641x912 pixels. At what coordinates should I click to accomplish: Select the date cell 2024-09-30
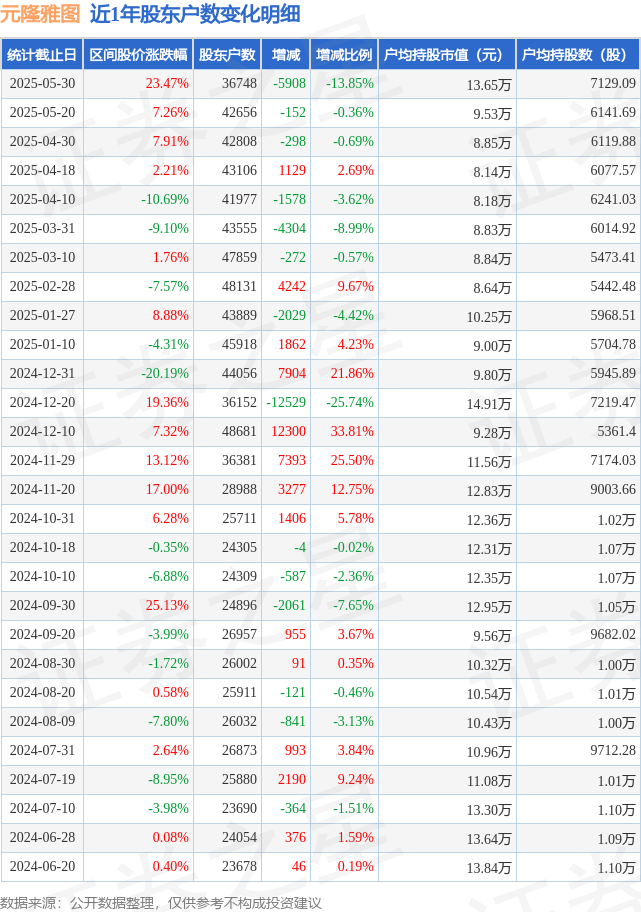(x=42, y=605)
